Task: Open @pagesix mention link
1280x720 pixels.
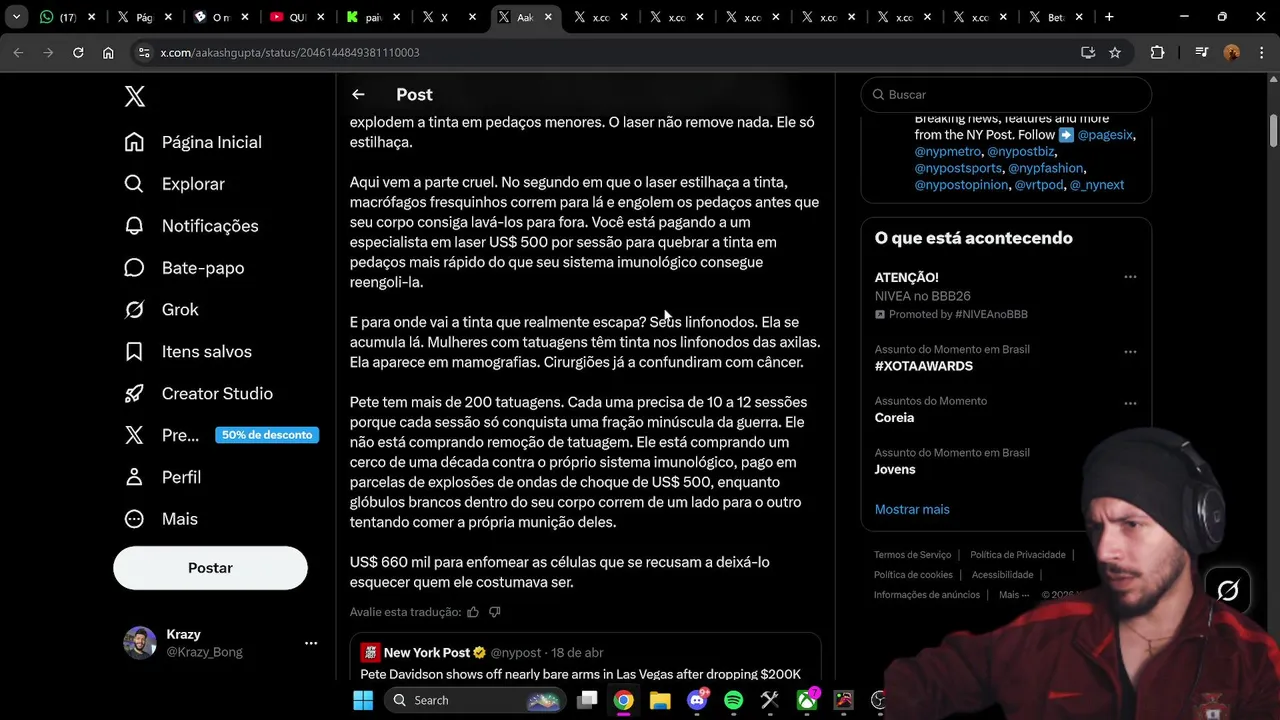Action: 1105,135
